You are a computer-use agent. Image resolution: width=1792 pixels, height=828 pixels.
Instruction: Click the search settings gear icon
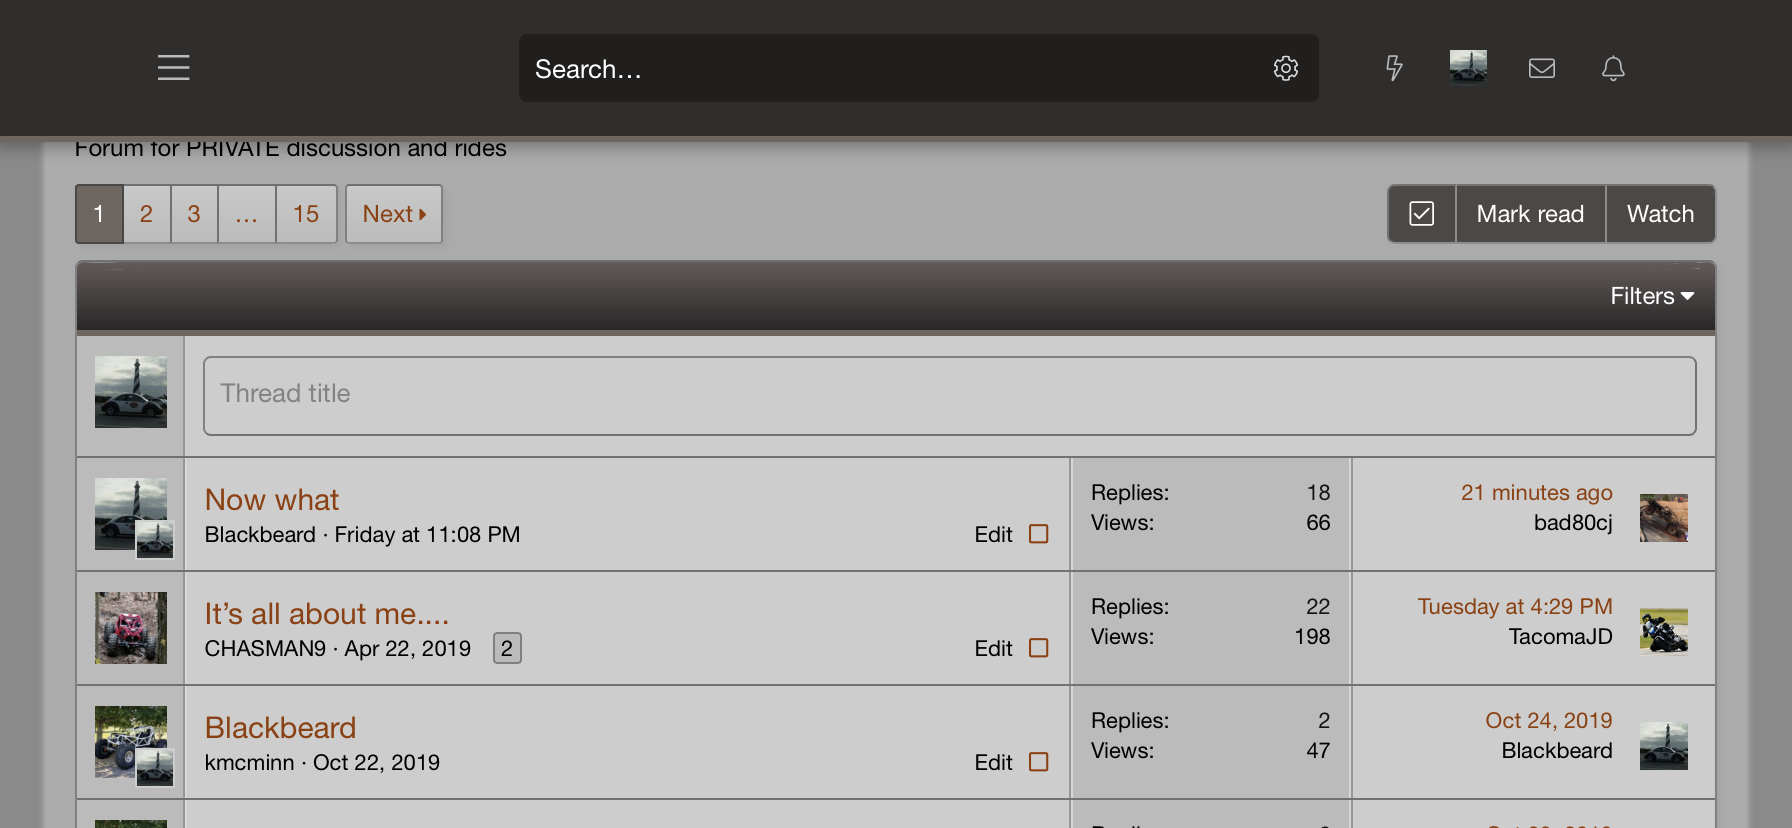click(1285, 68)
